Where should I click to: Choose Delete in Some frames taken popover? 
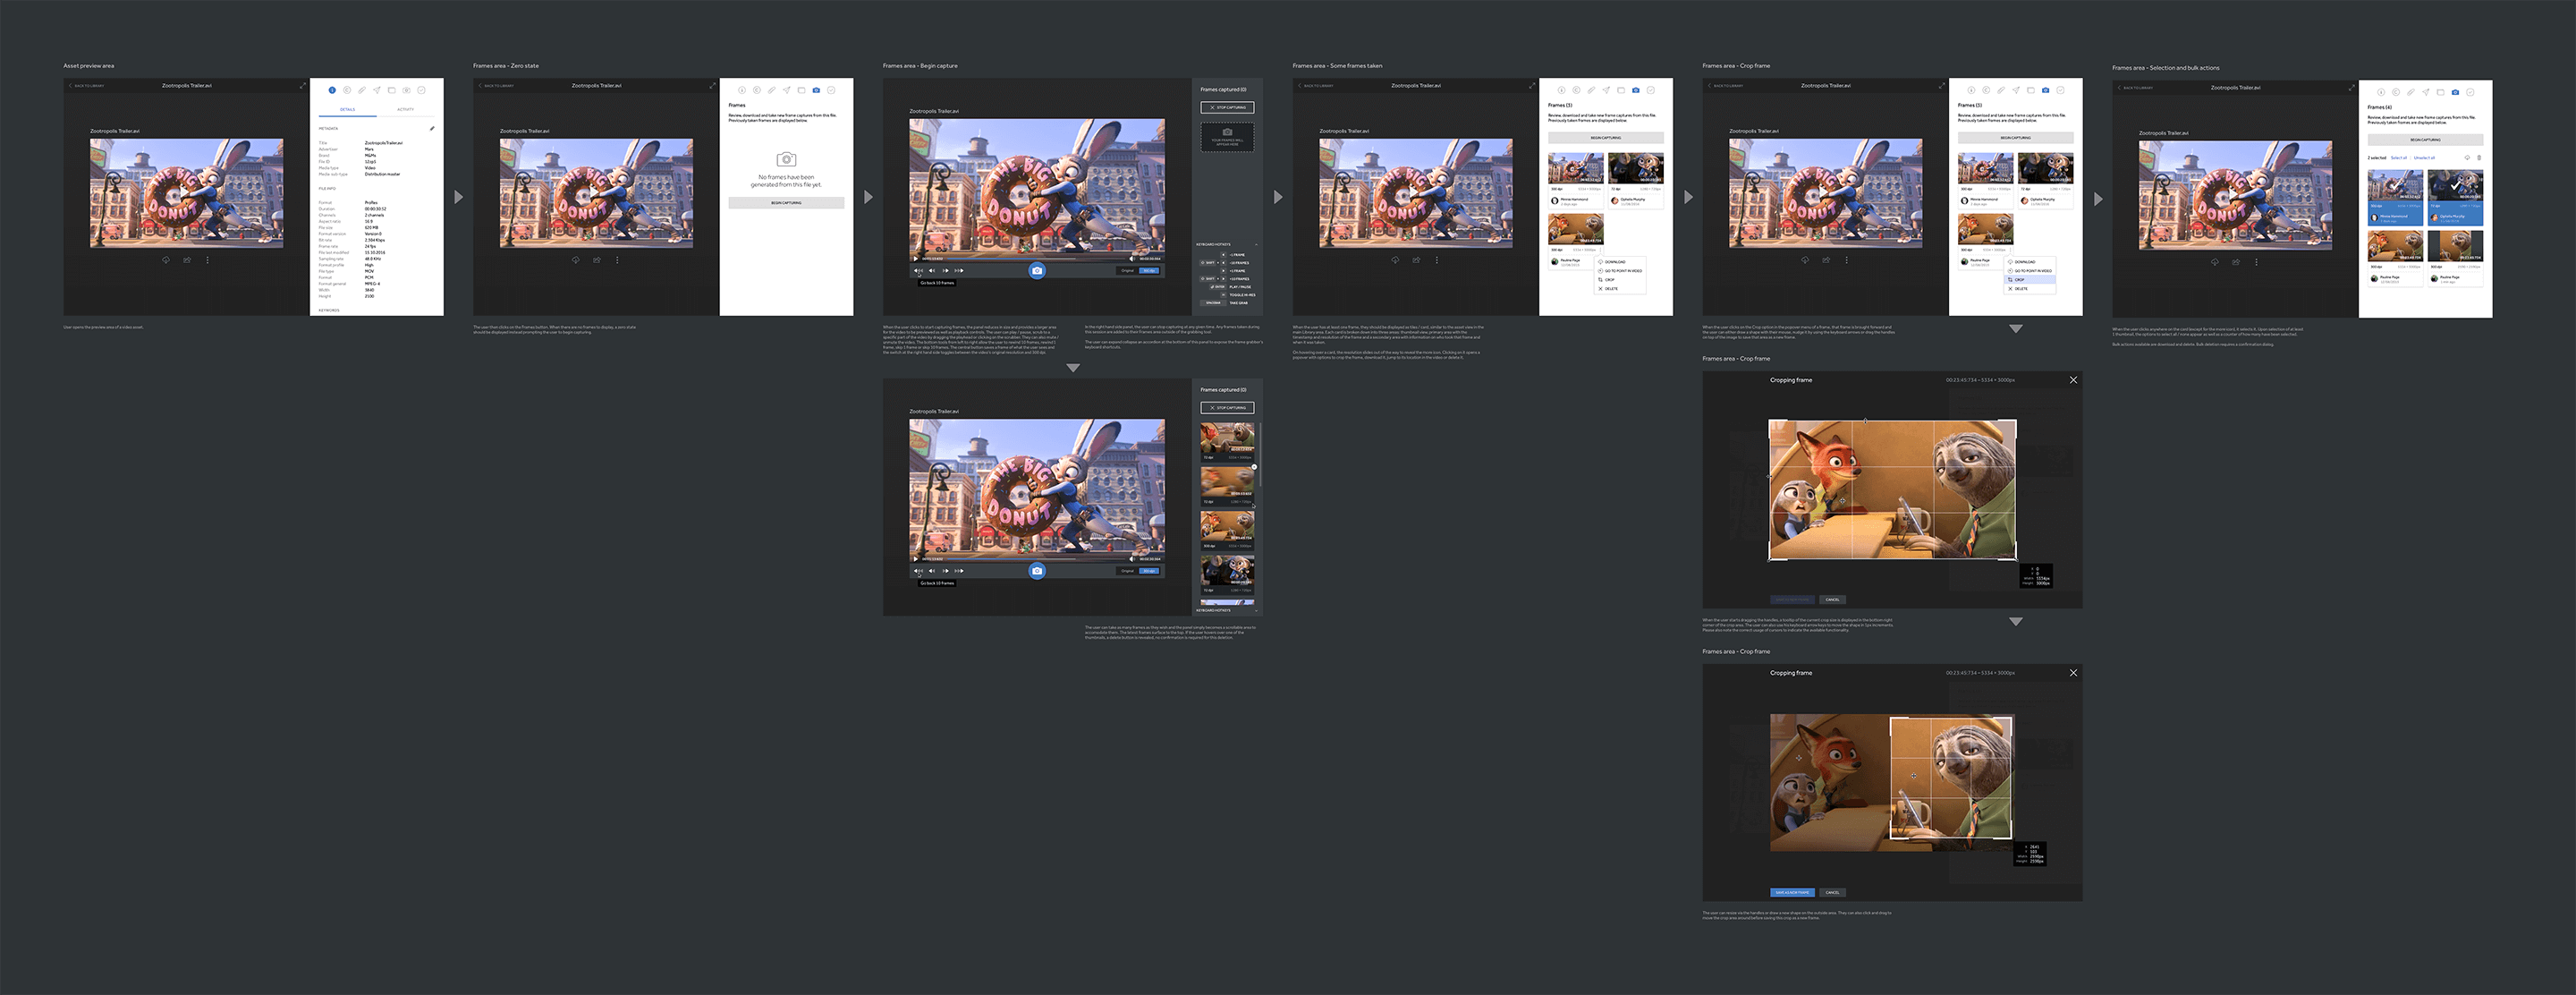click(x=1621, y=289)
